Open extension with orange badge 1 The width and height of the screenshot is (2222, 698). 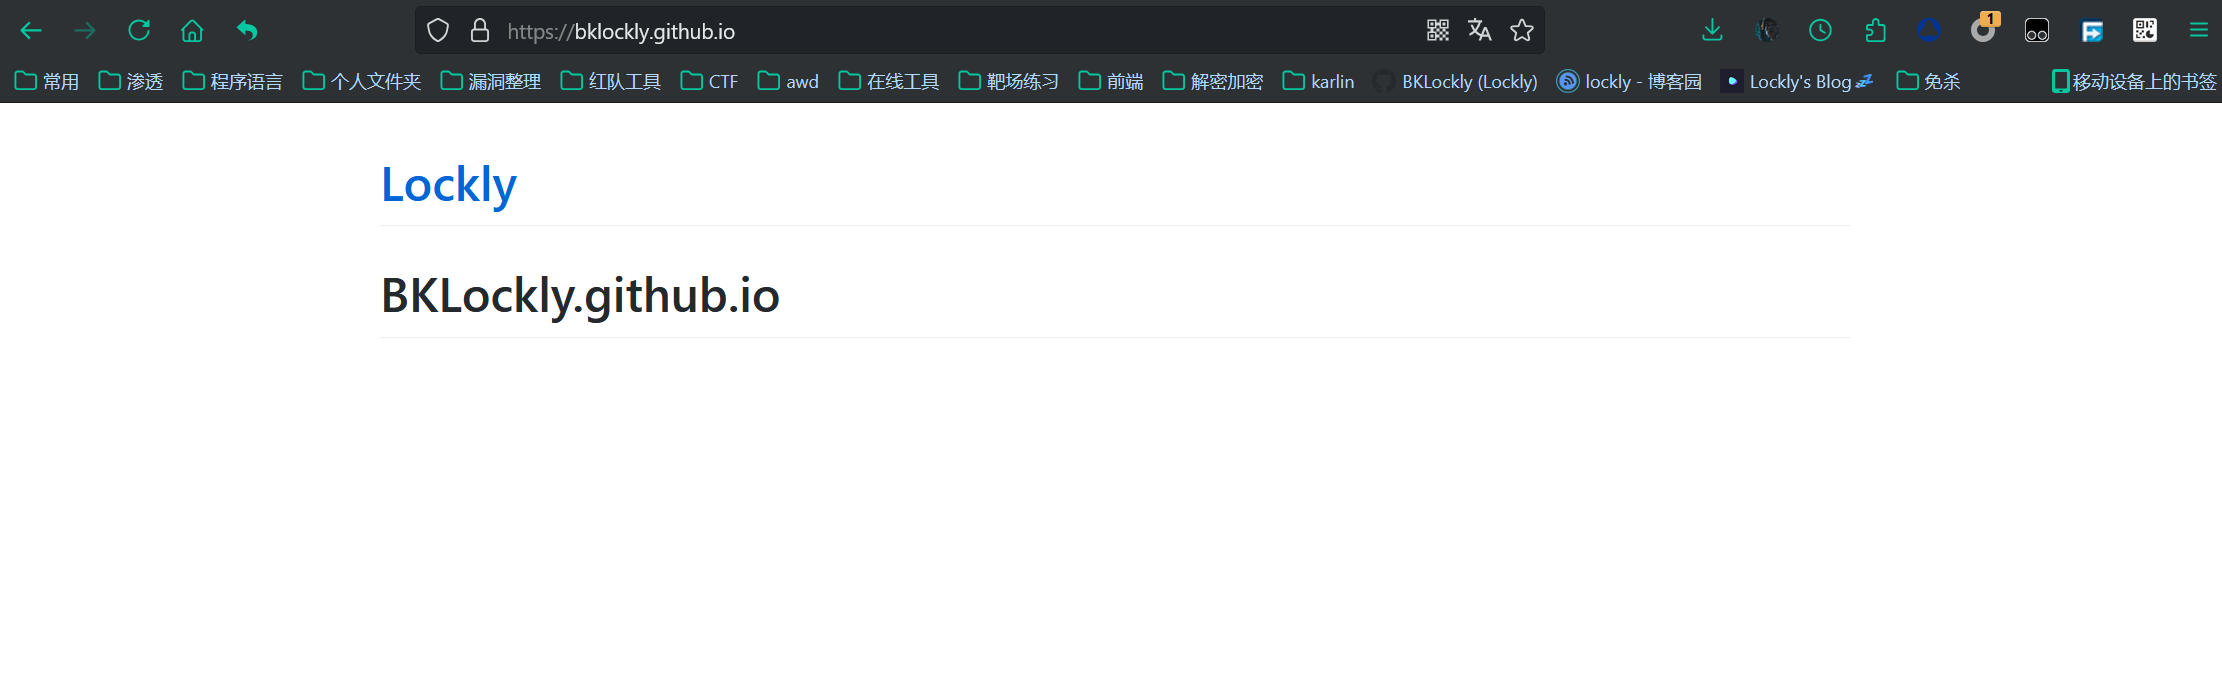tap(1984, 29)
